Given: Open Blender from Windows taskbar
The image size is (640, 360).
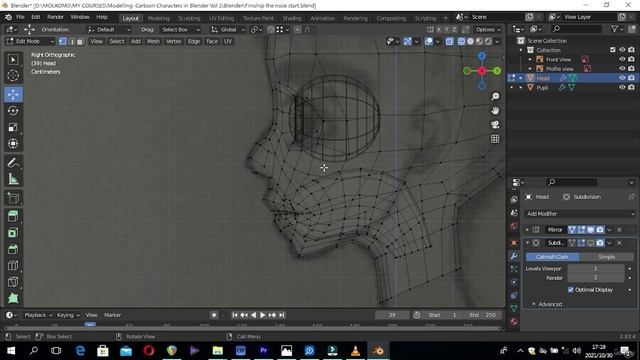Looking at the screenshot, I should pyautogui.click(x=378, y=351).
